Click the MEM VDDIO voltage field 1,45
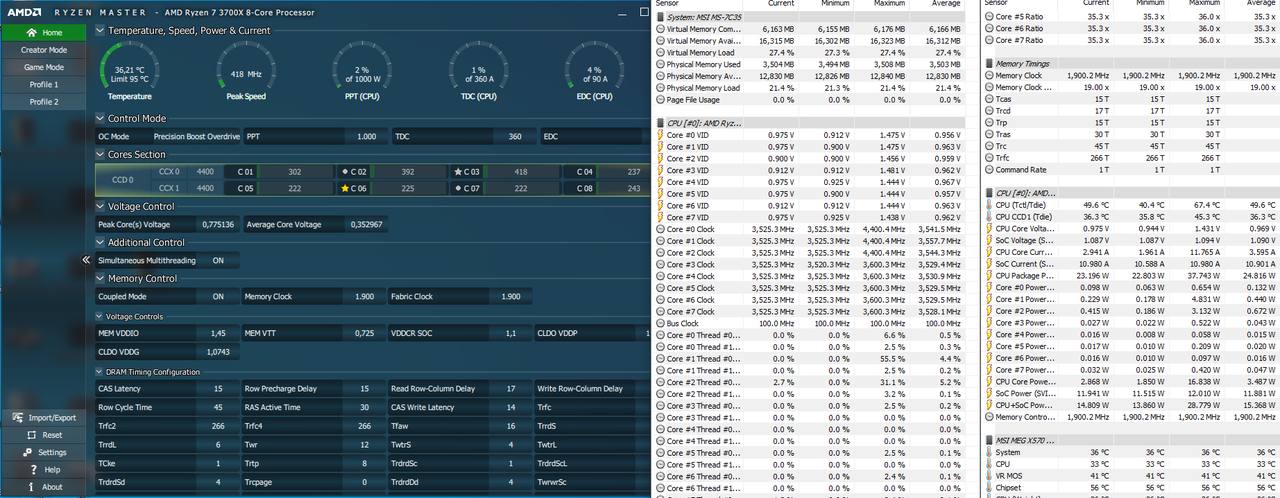Viewport: 1280px width, 498px height. point(218,333)
